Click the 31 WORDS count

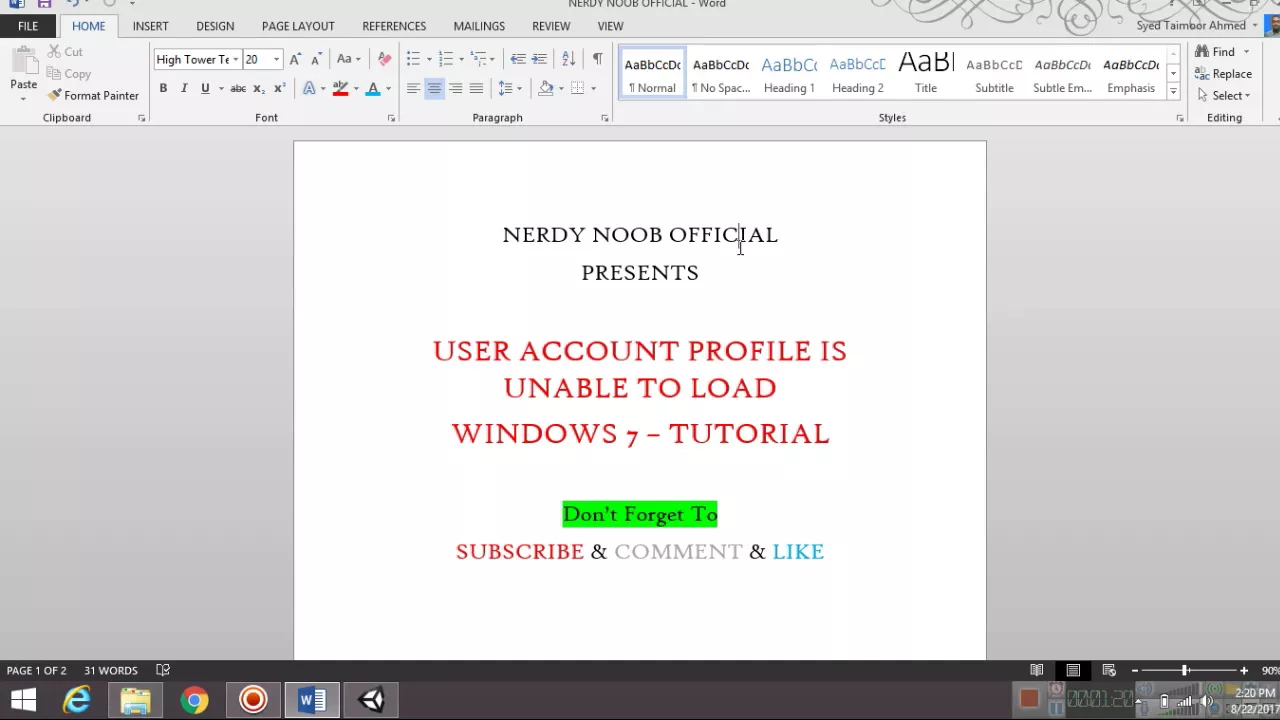[111, 671]
